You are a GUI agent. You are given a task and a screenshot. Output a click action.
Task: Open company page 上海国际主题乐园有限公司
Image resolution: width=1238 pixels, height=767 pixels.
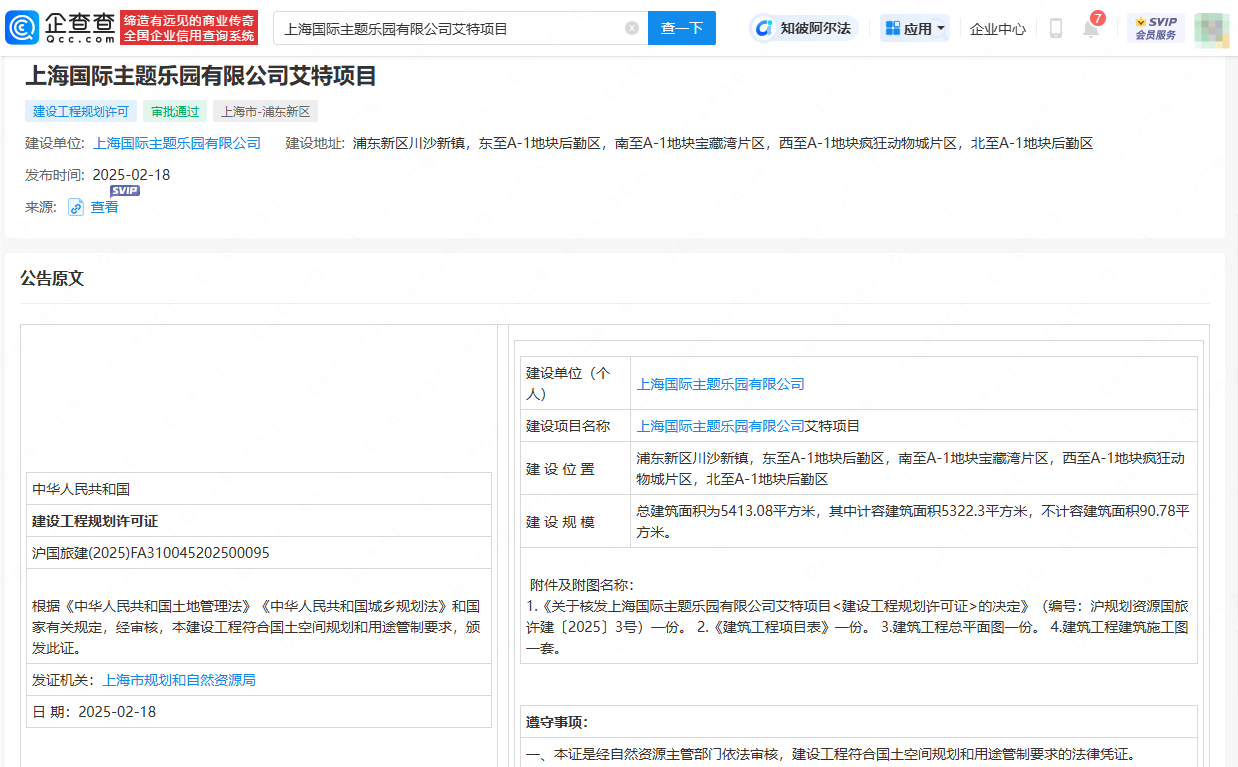point(176,143)
